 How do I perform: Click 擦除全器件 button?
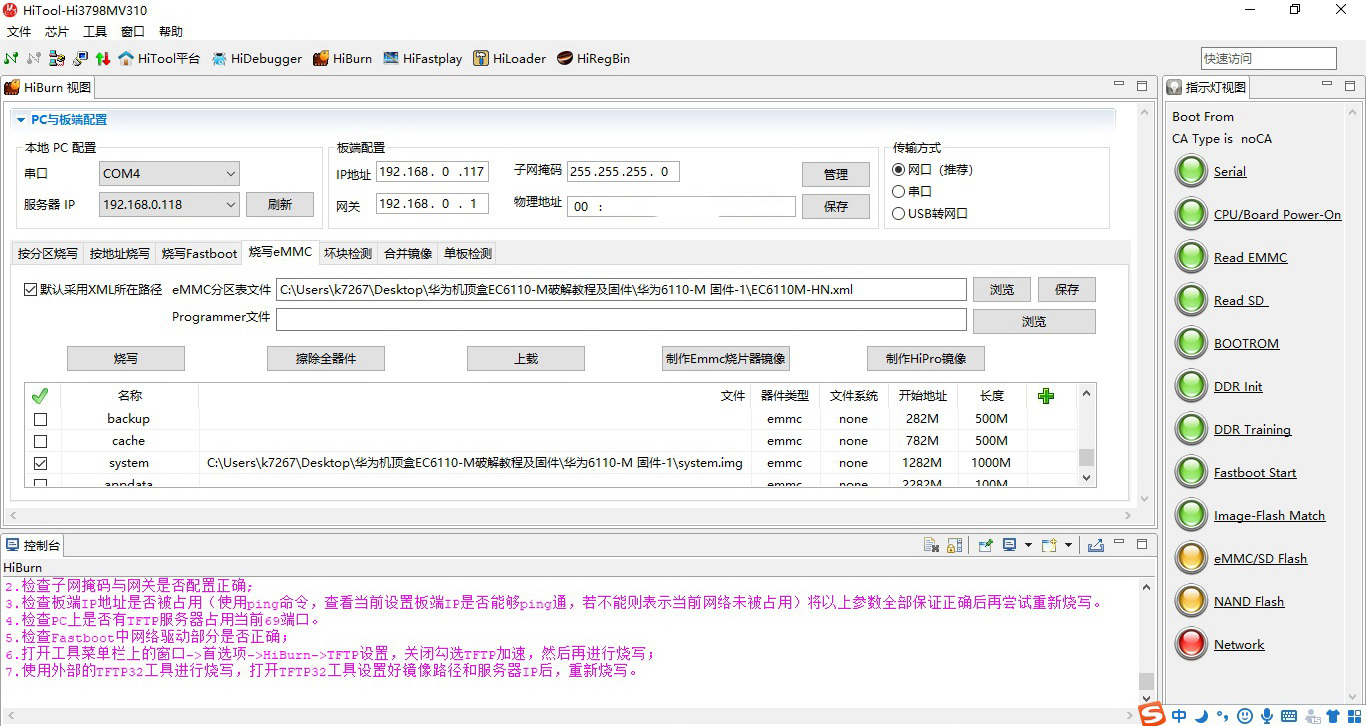[x=326, y=358]
